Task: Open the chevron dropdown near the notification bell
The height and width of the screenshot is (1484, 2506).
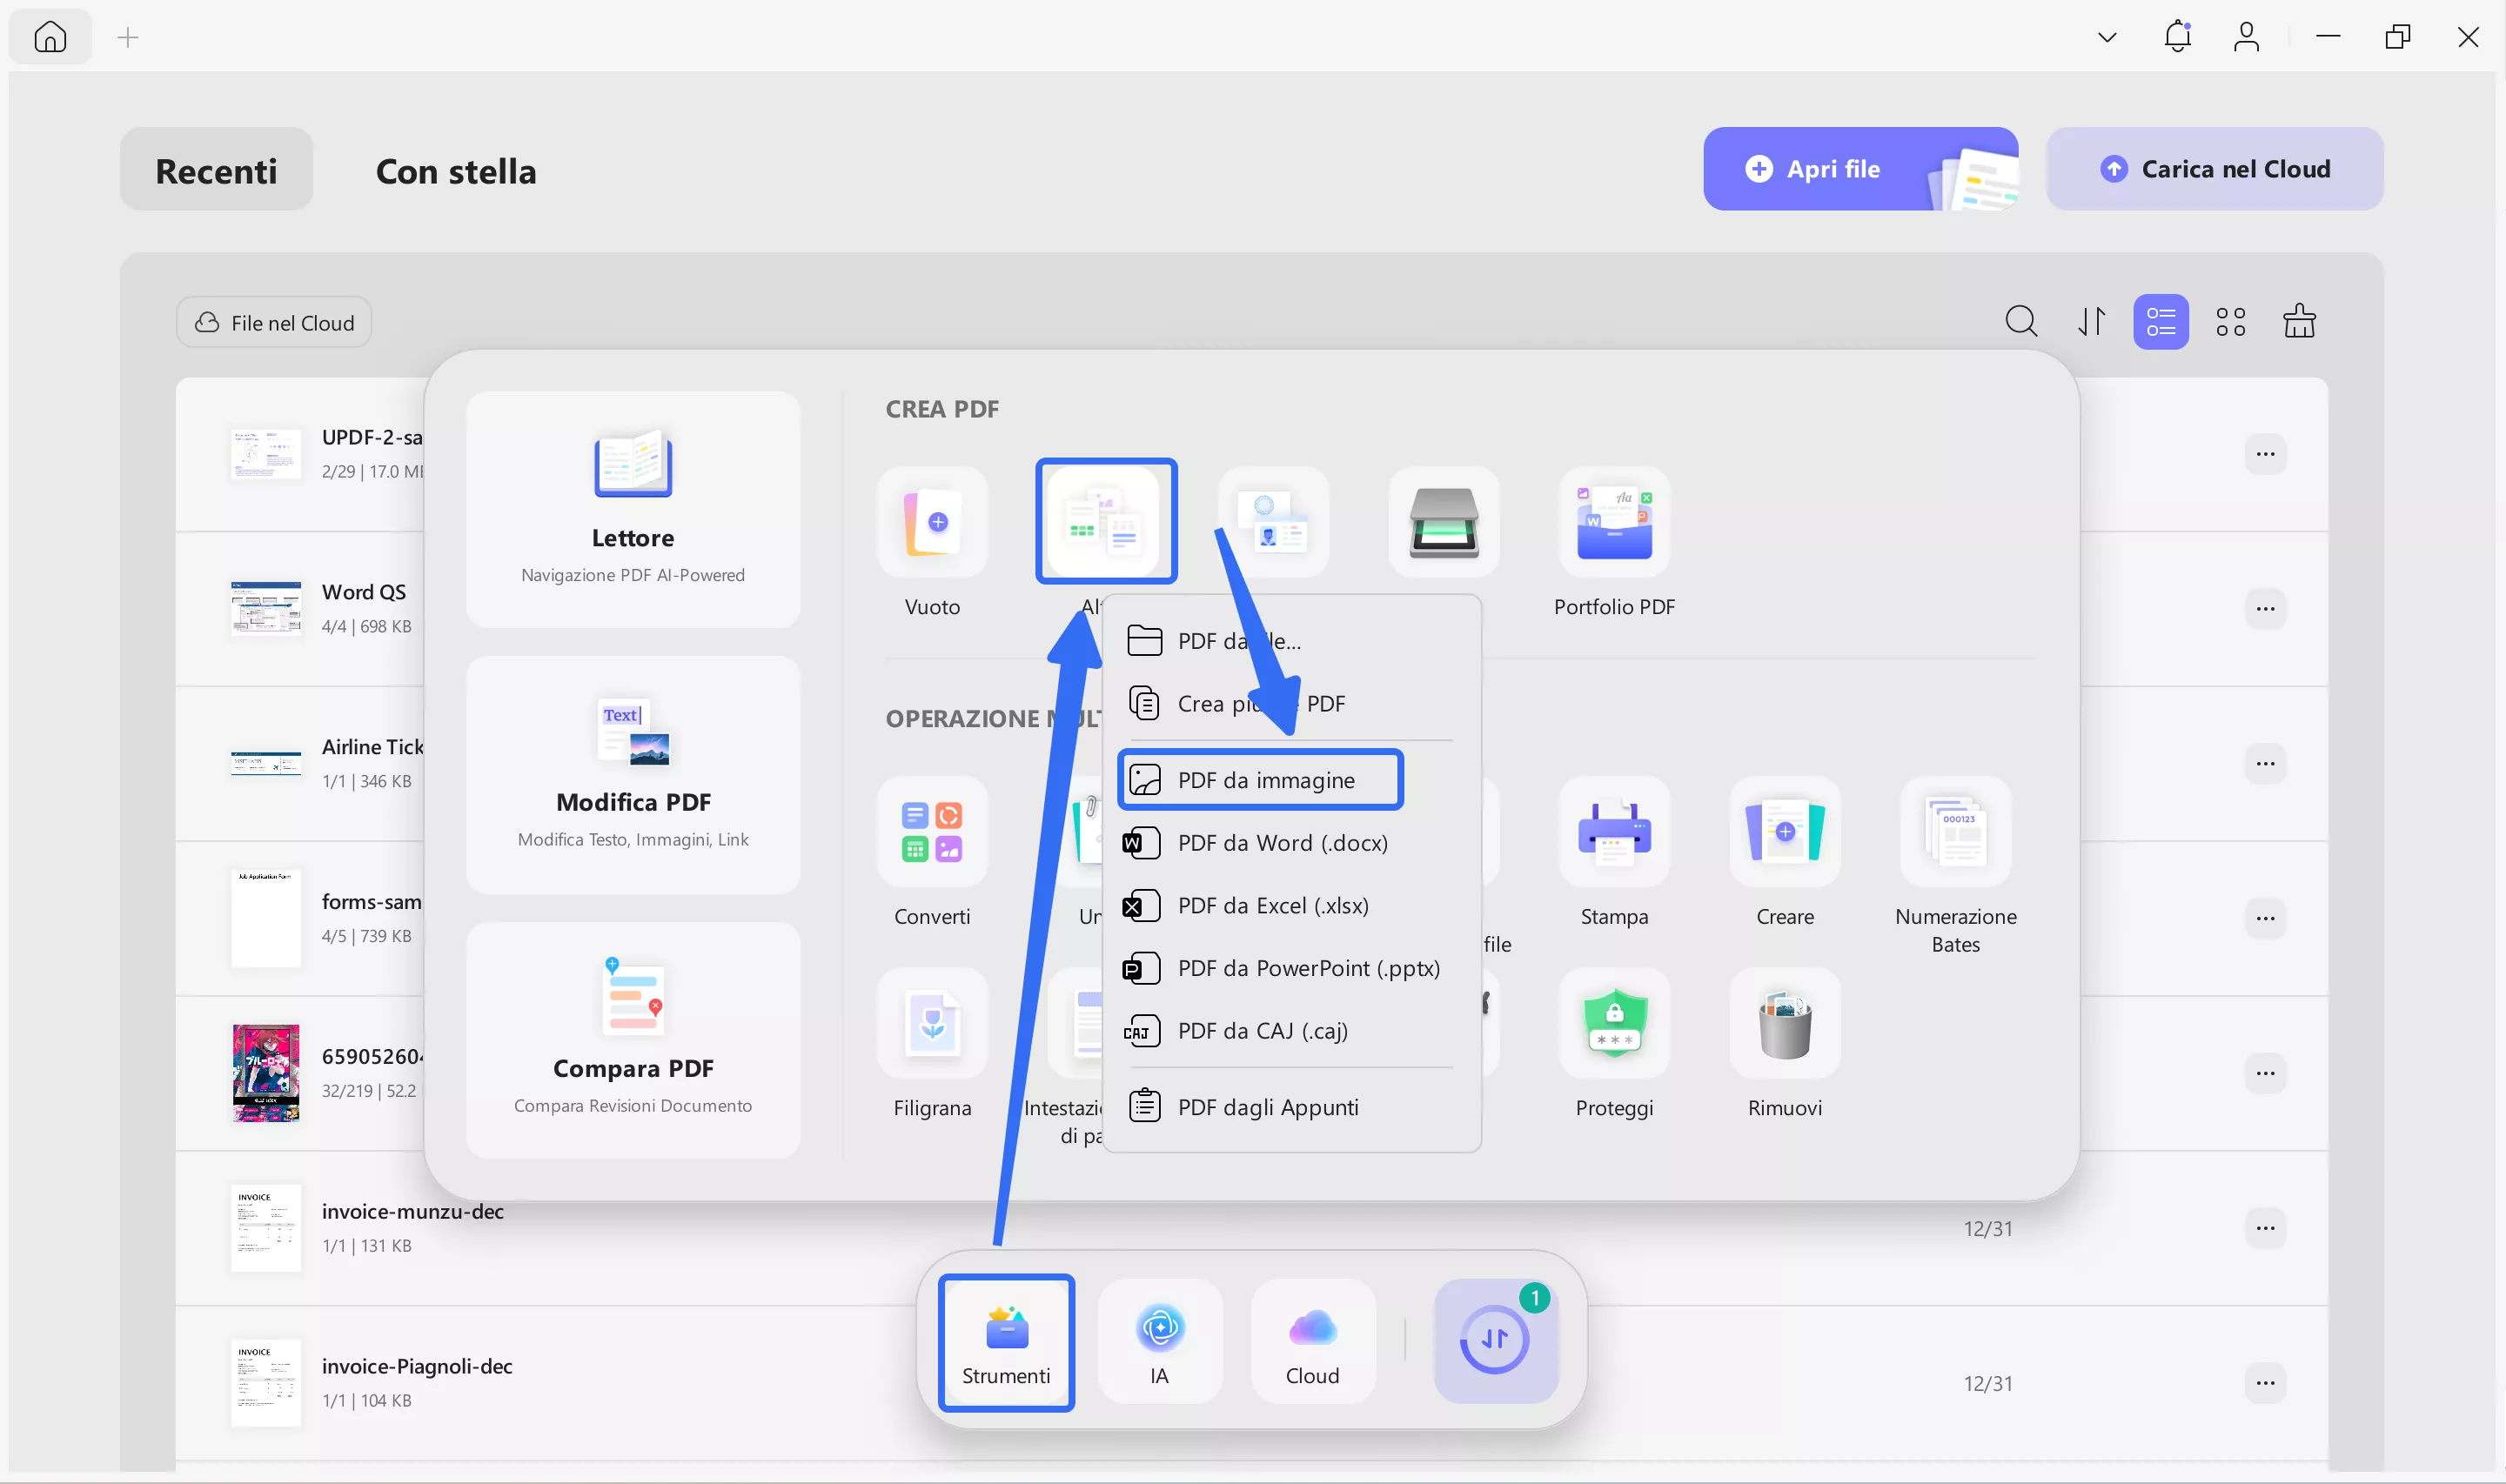Action: [x=2106, y=36]
